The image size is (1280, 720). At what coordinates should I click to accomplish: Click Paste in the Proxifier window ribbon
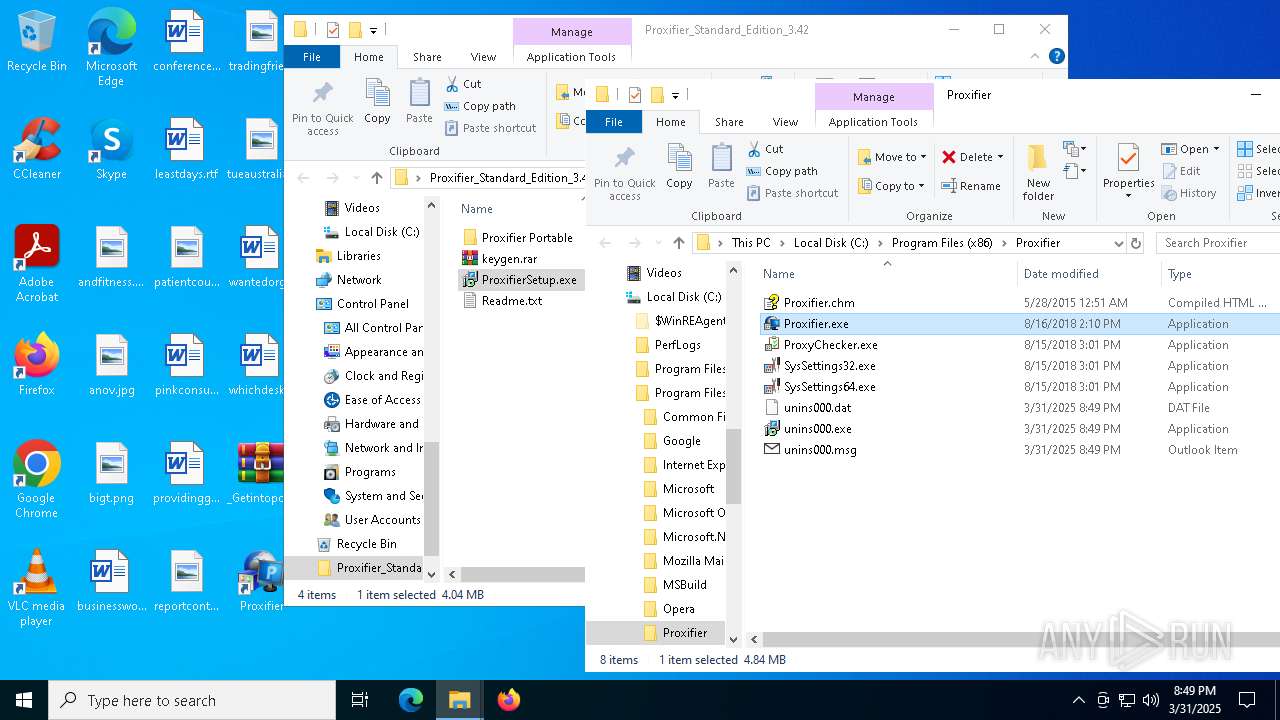click(x=721, y=165)
